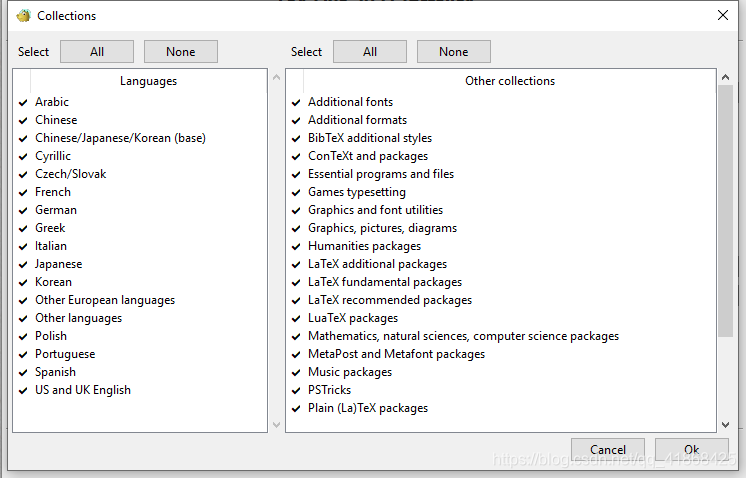Click Languages list scroll up arrow
The width and height of the screenshot is (746, 478).
coord(276,77)
